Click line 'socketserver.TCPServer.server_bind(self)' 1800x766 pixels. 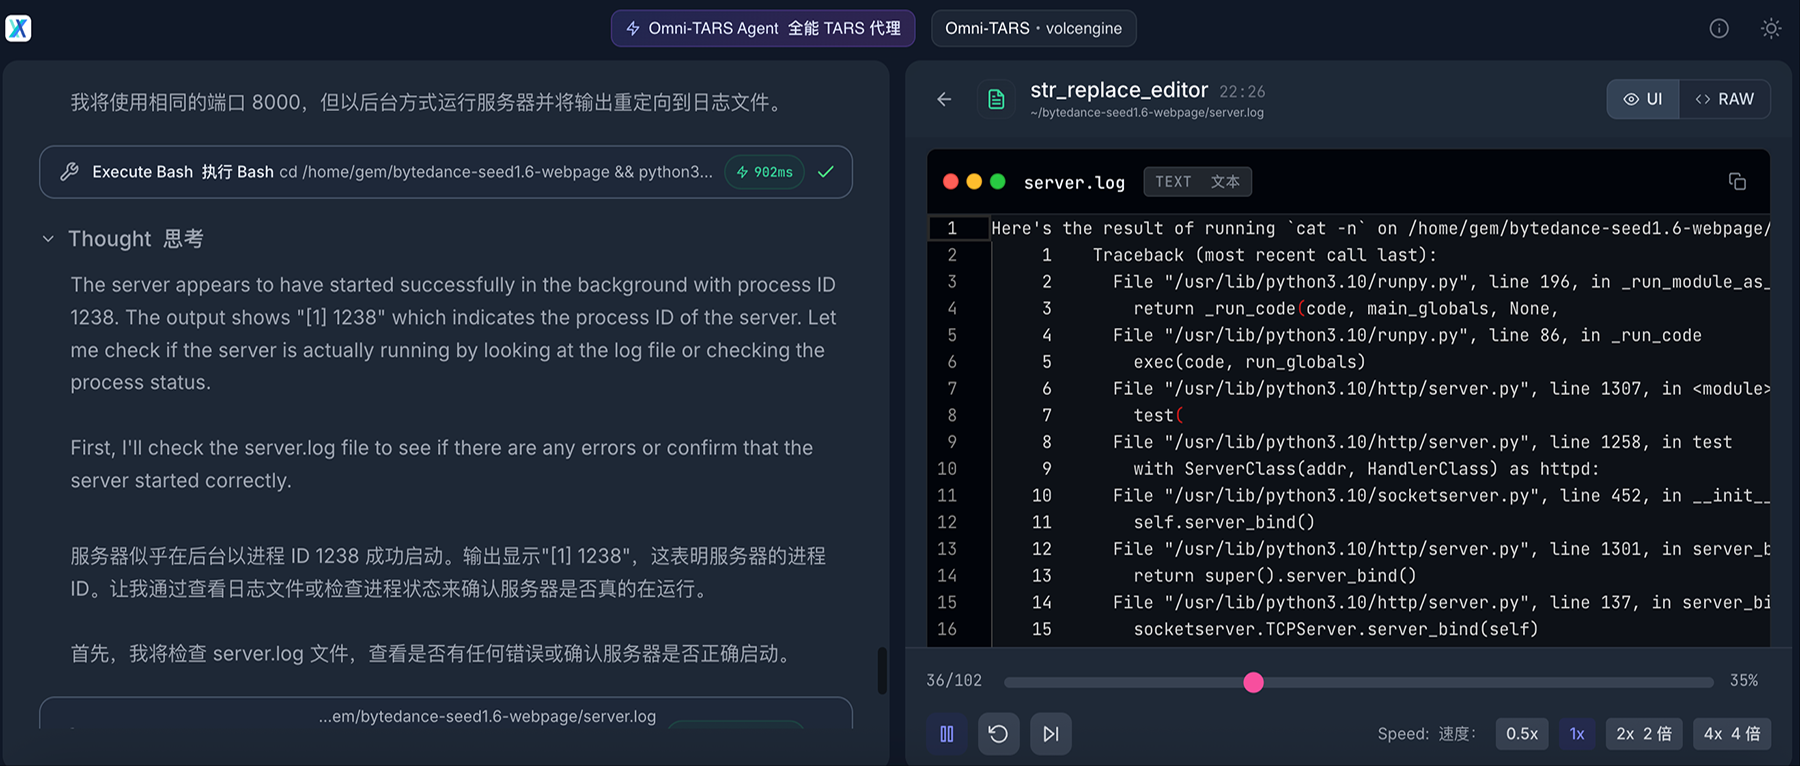pyautogui.click(x=1335, y=629)
